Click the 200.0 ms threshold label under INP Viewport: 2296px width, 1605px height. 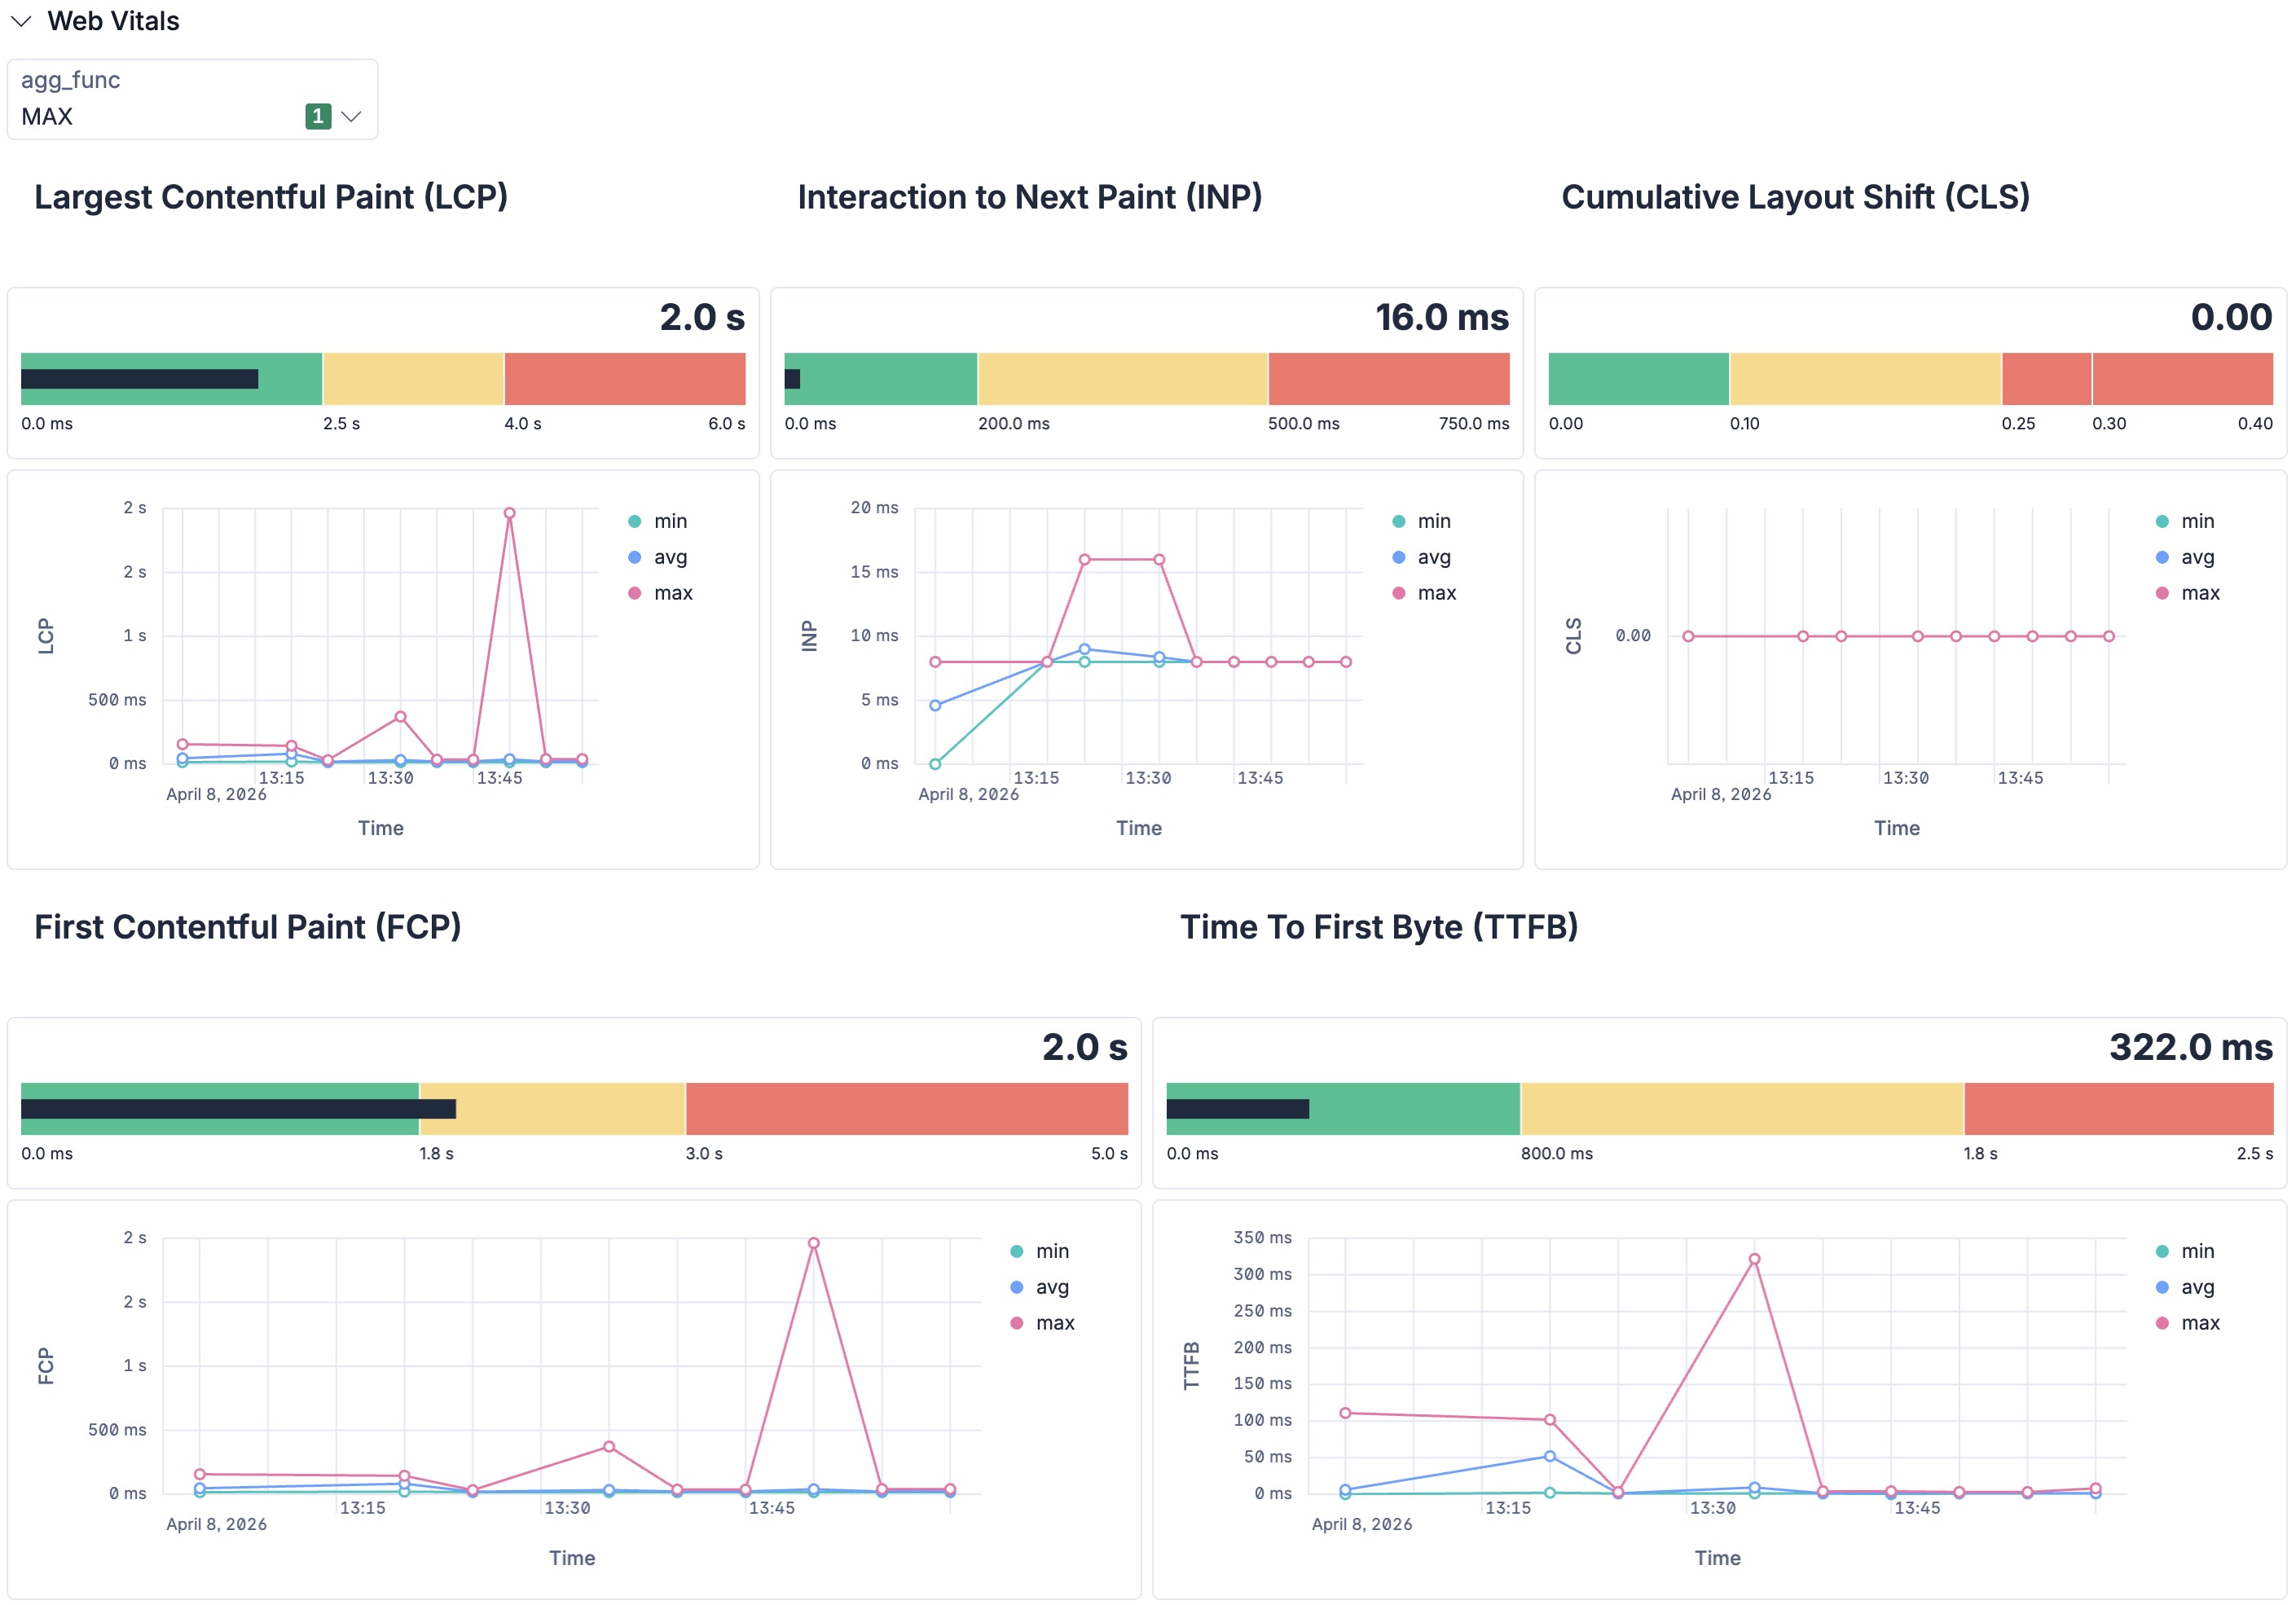pyautogui.click(x=1014, y=423)
